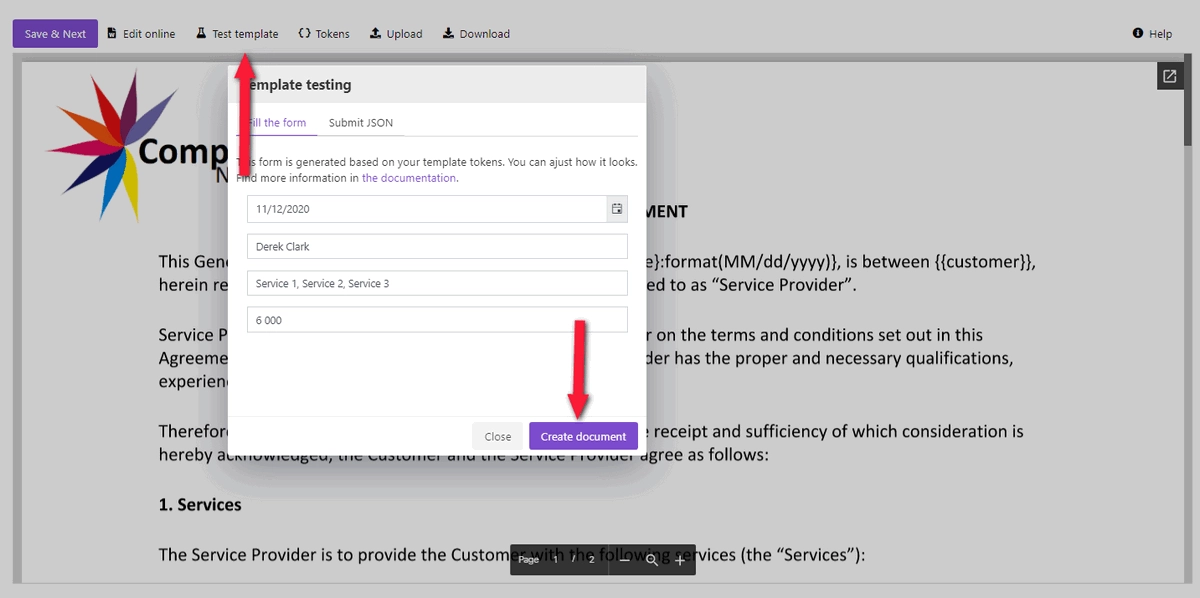The image size is (1200, 598).
Task: Click the Download arrow icon
Action: click(448, 34)
